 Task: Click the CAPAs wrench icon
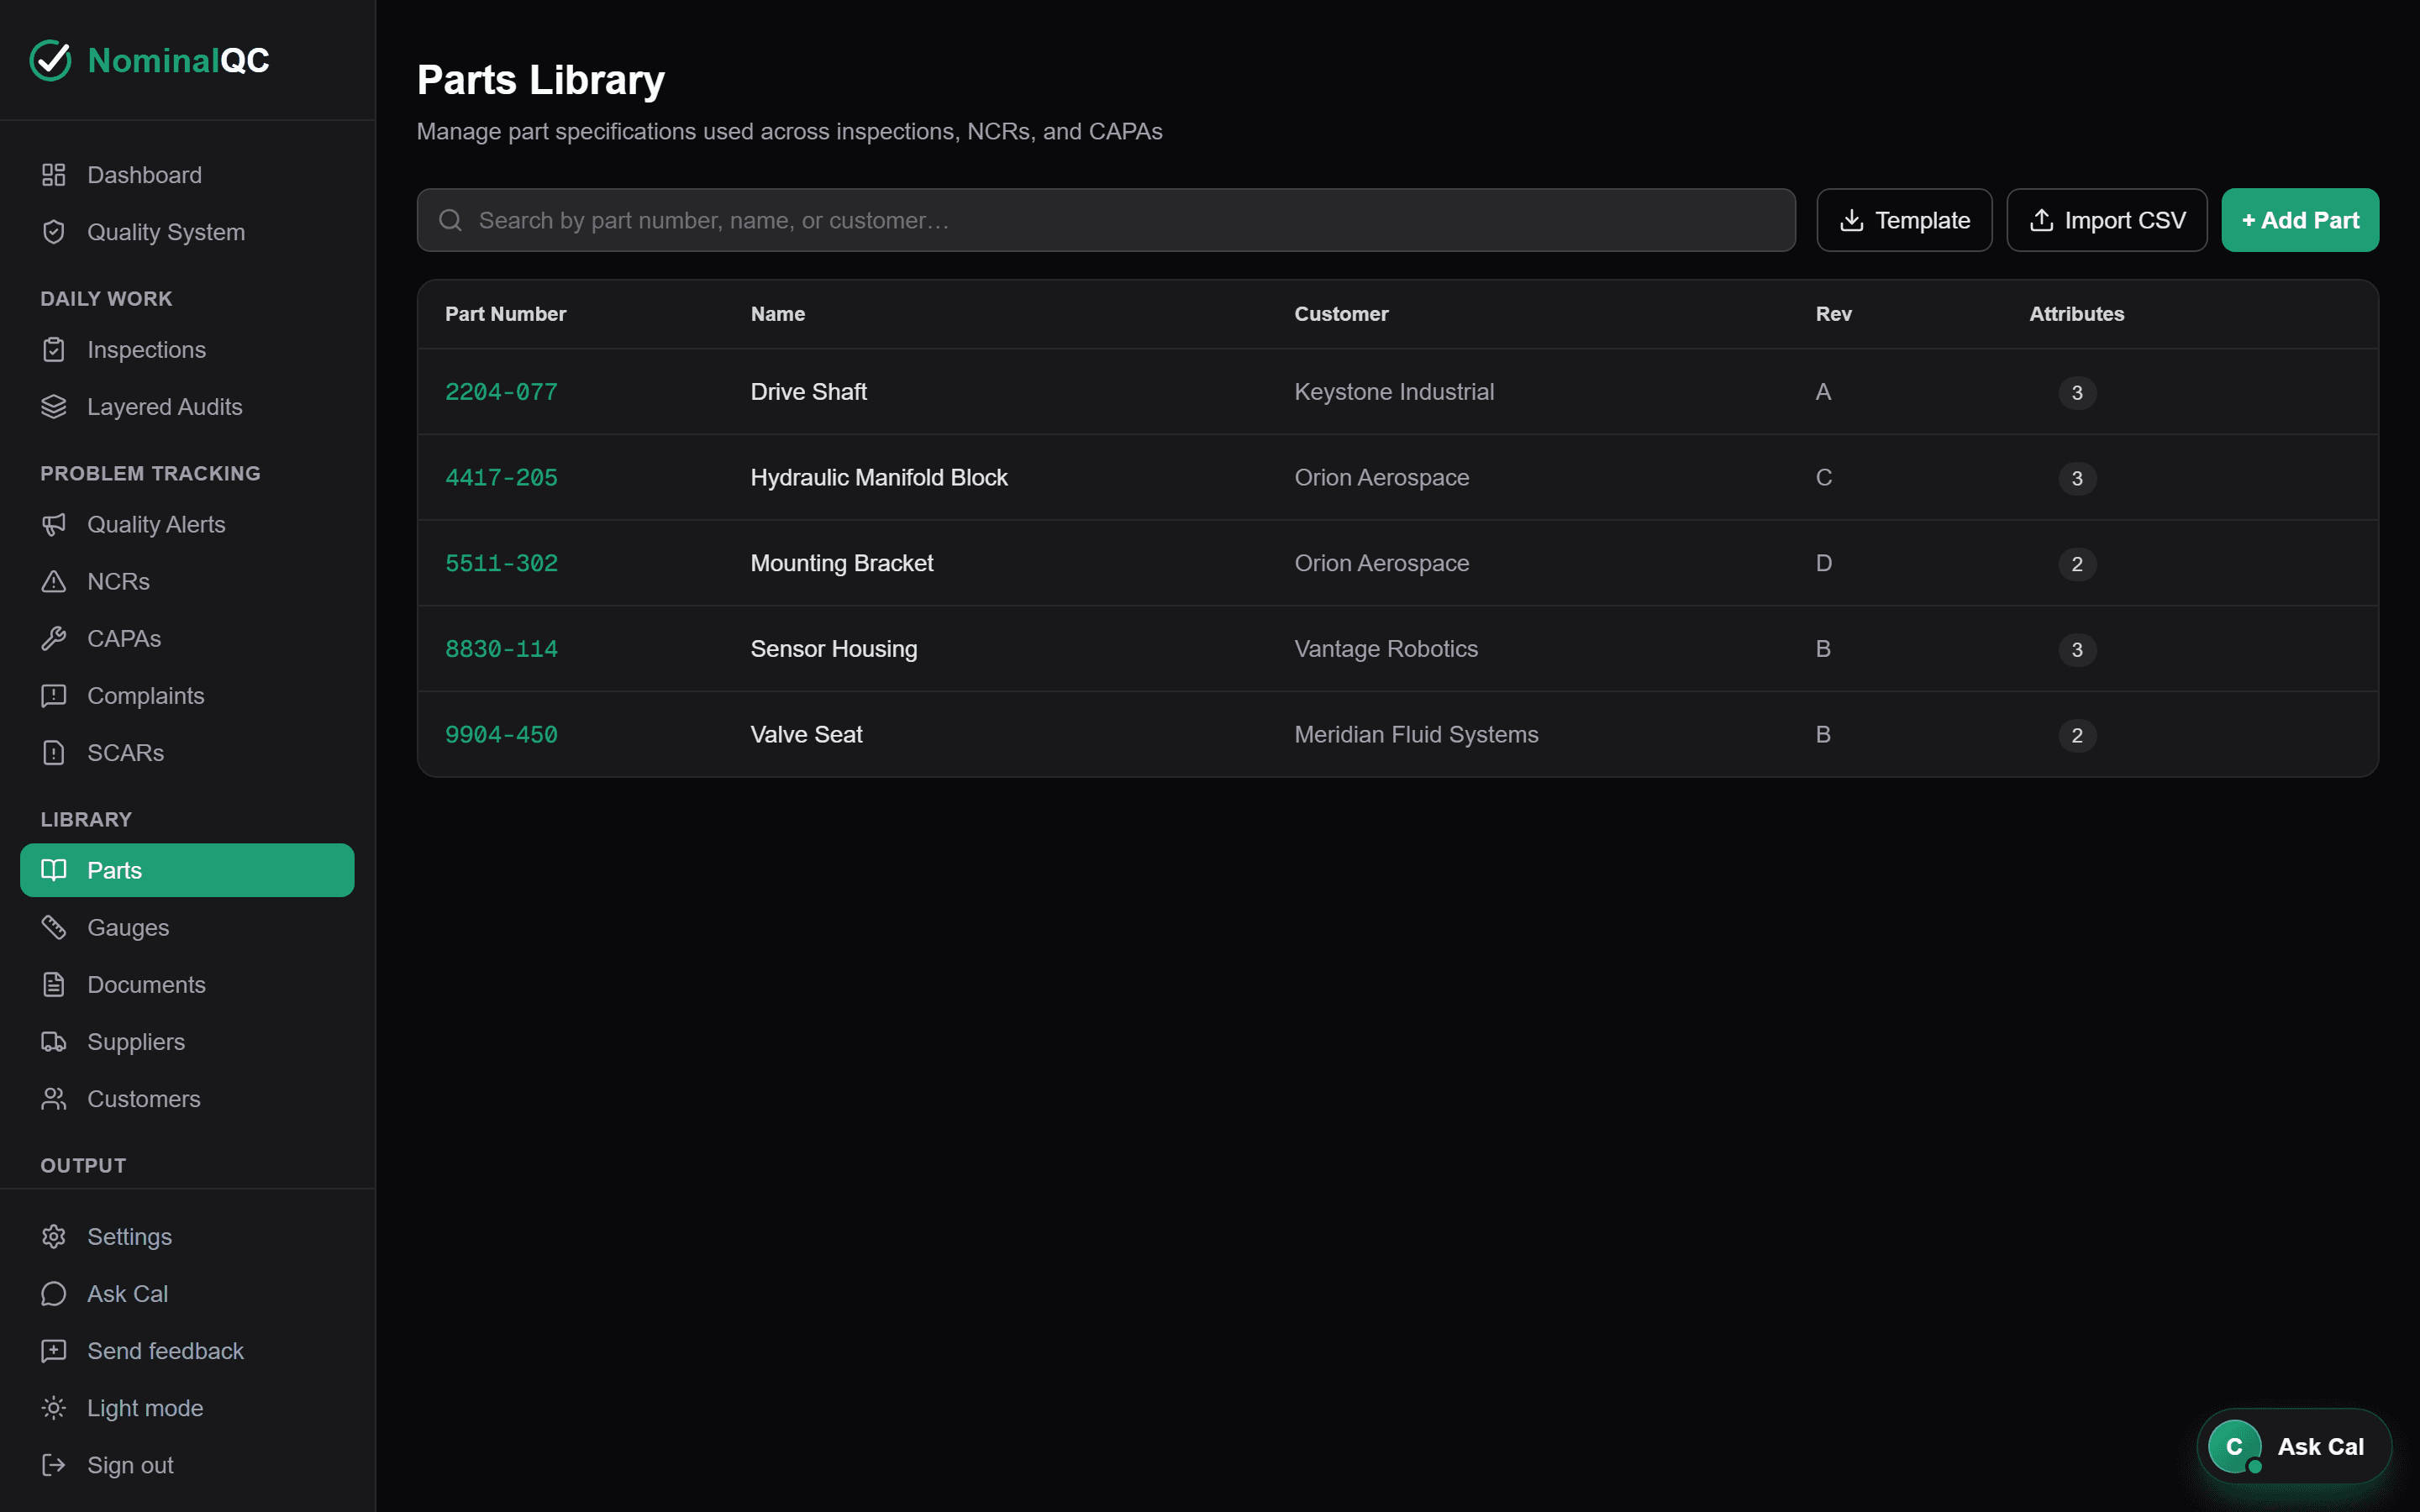coord(54,638)
